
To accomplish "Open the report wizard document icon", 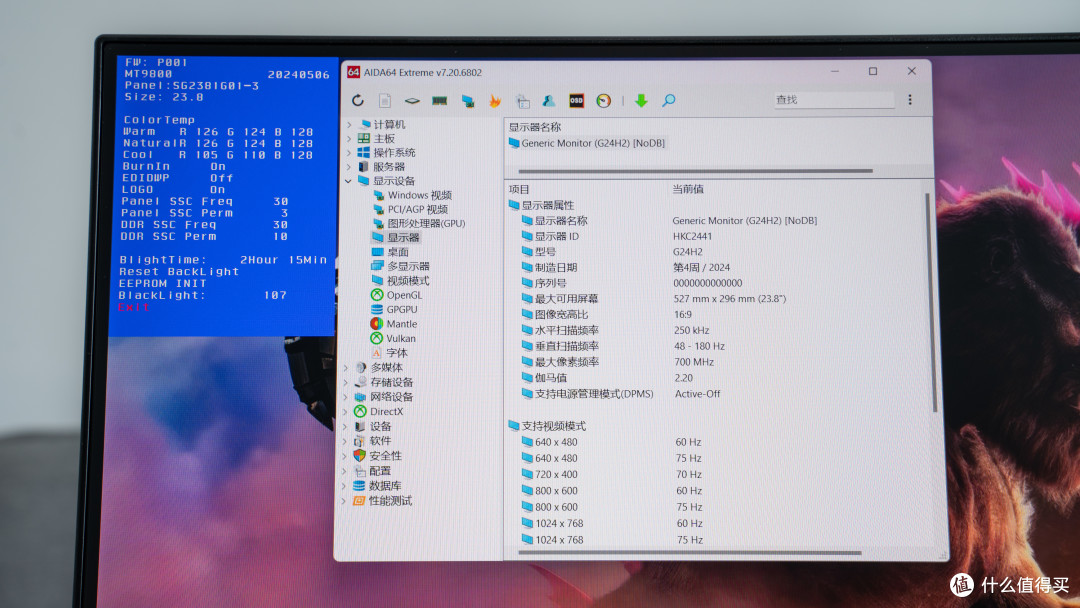I will click(x=384, y=100).
